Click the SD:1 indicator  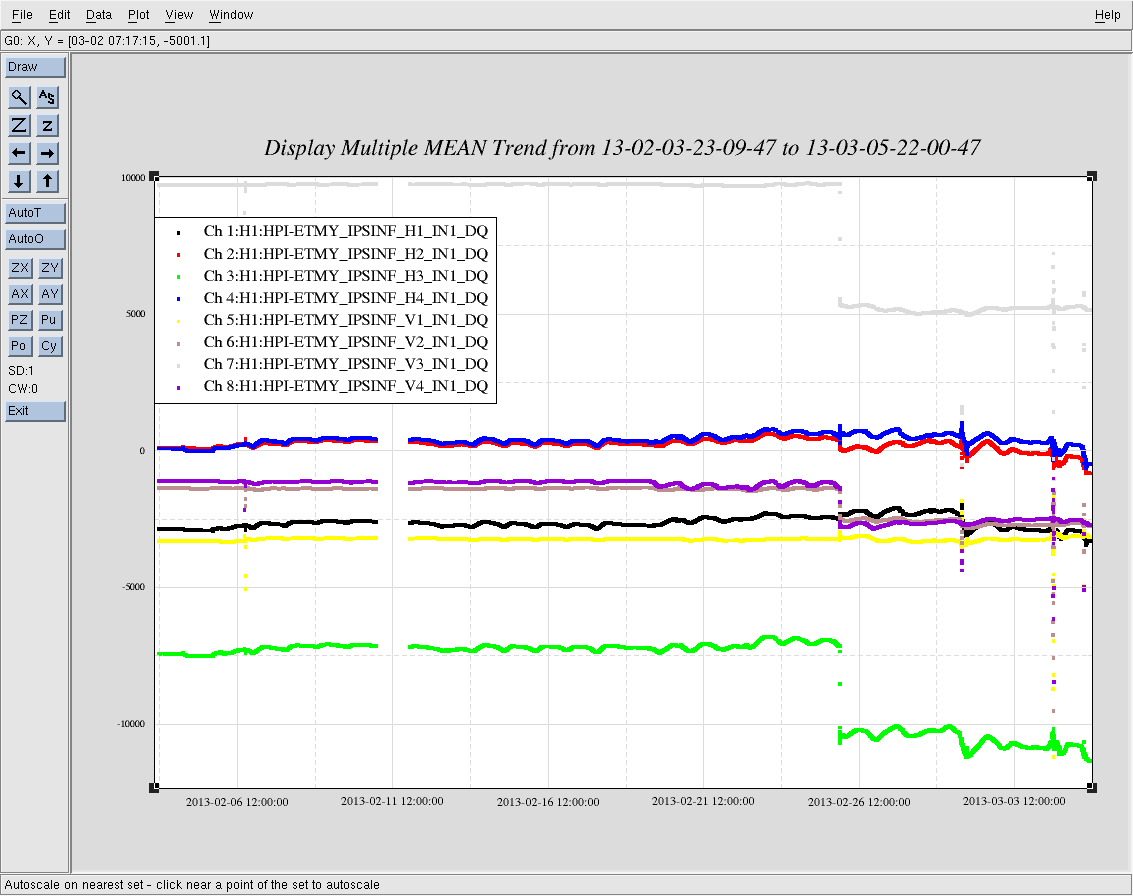click(x=21, y=371)
